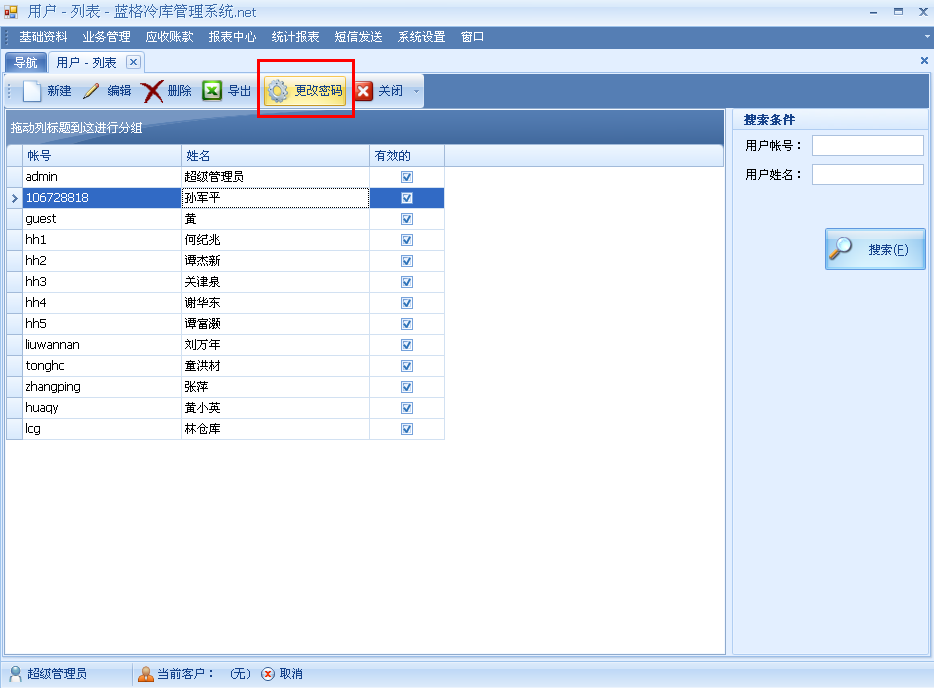
Task: Open the 窗口 menu
Action: tap(472, 37)
